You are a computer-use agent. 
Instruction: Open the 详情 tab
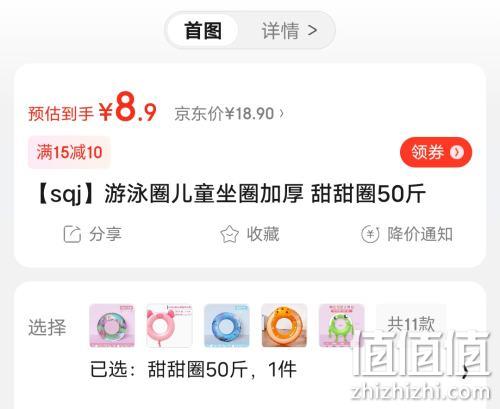coord(289,31)
